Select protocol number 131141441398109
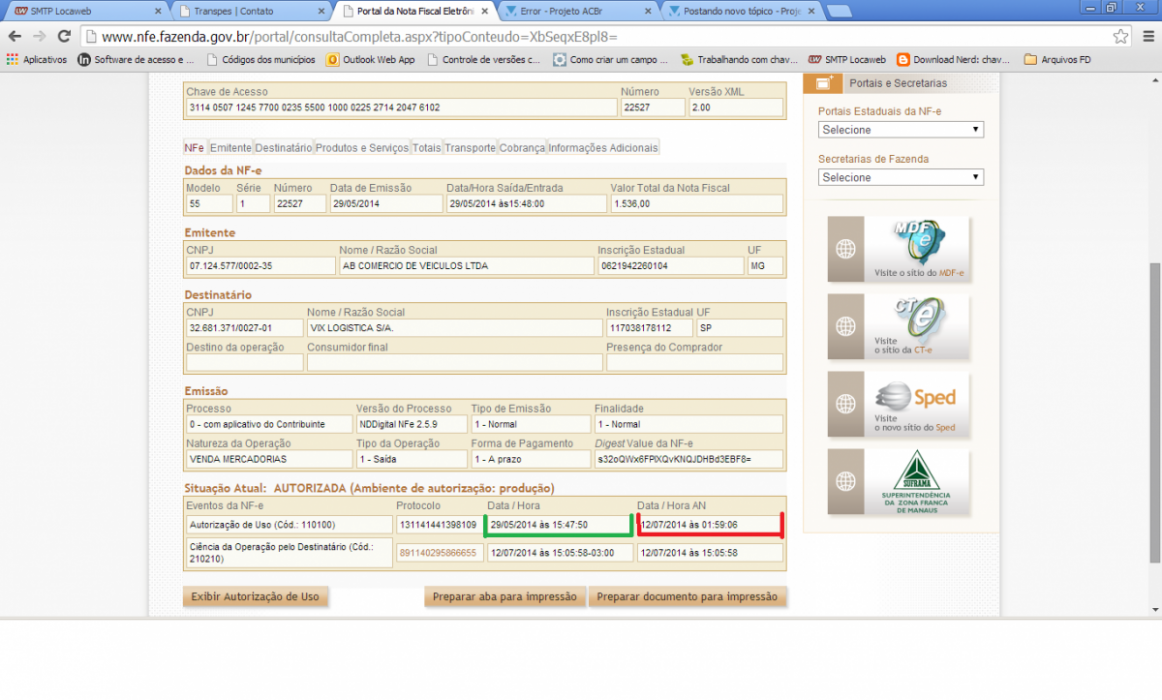The image size is (1162, 700). [x=438, y=524]
